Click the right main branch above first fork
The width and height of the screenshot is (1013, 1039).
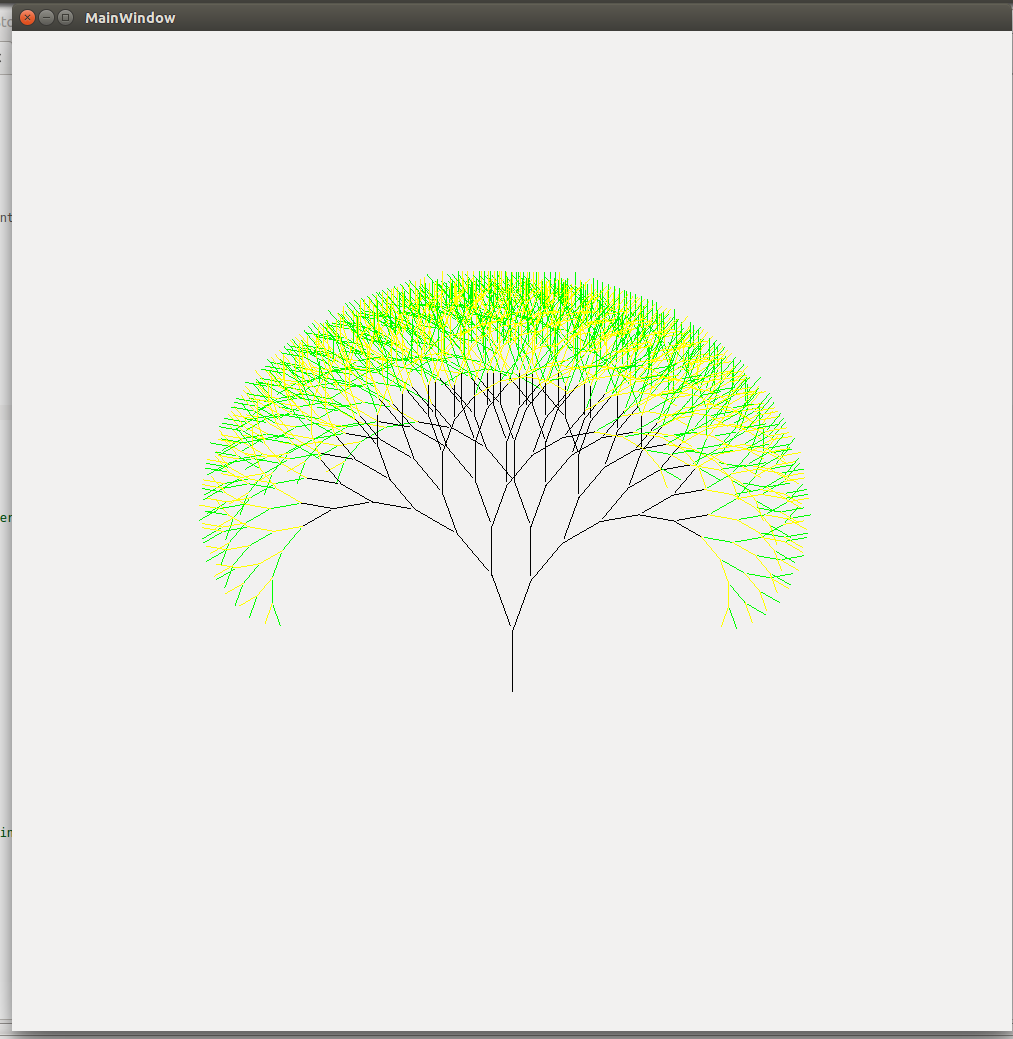[x=521, y=602]
